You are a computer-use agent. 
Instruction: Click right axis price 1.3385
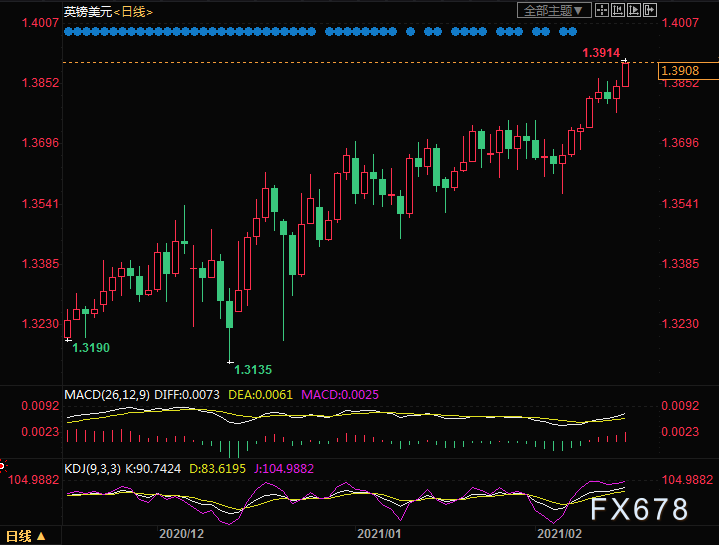(680, 264)
